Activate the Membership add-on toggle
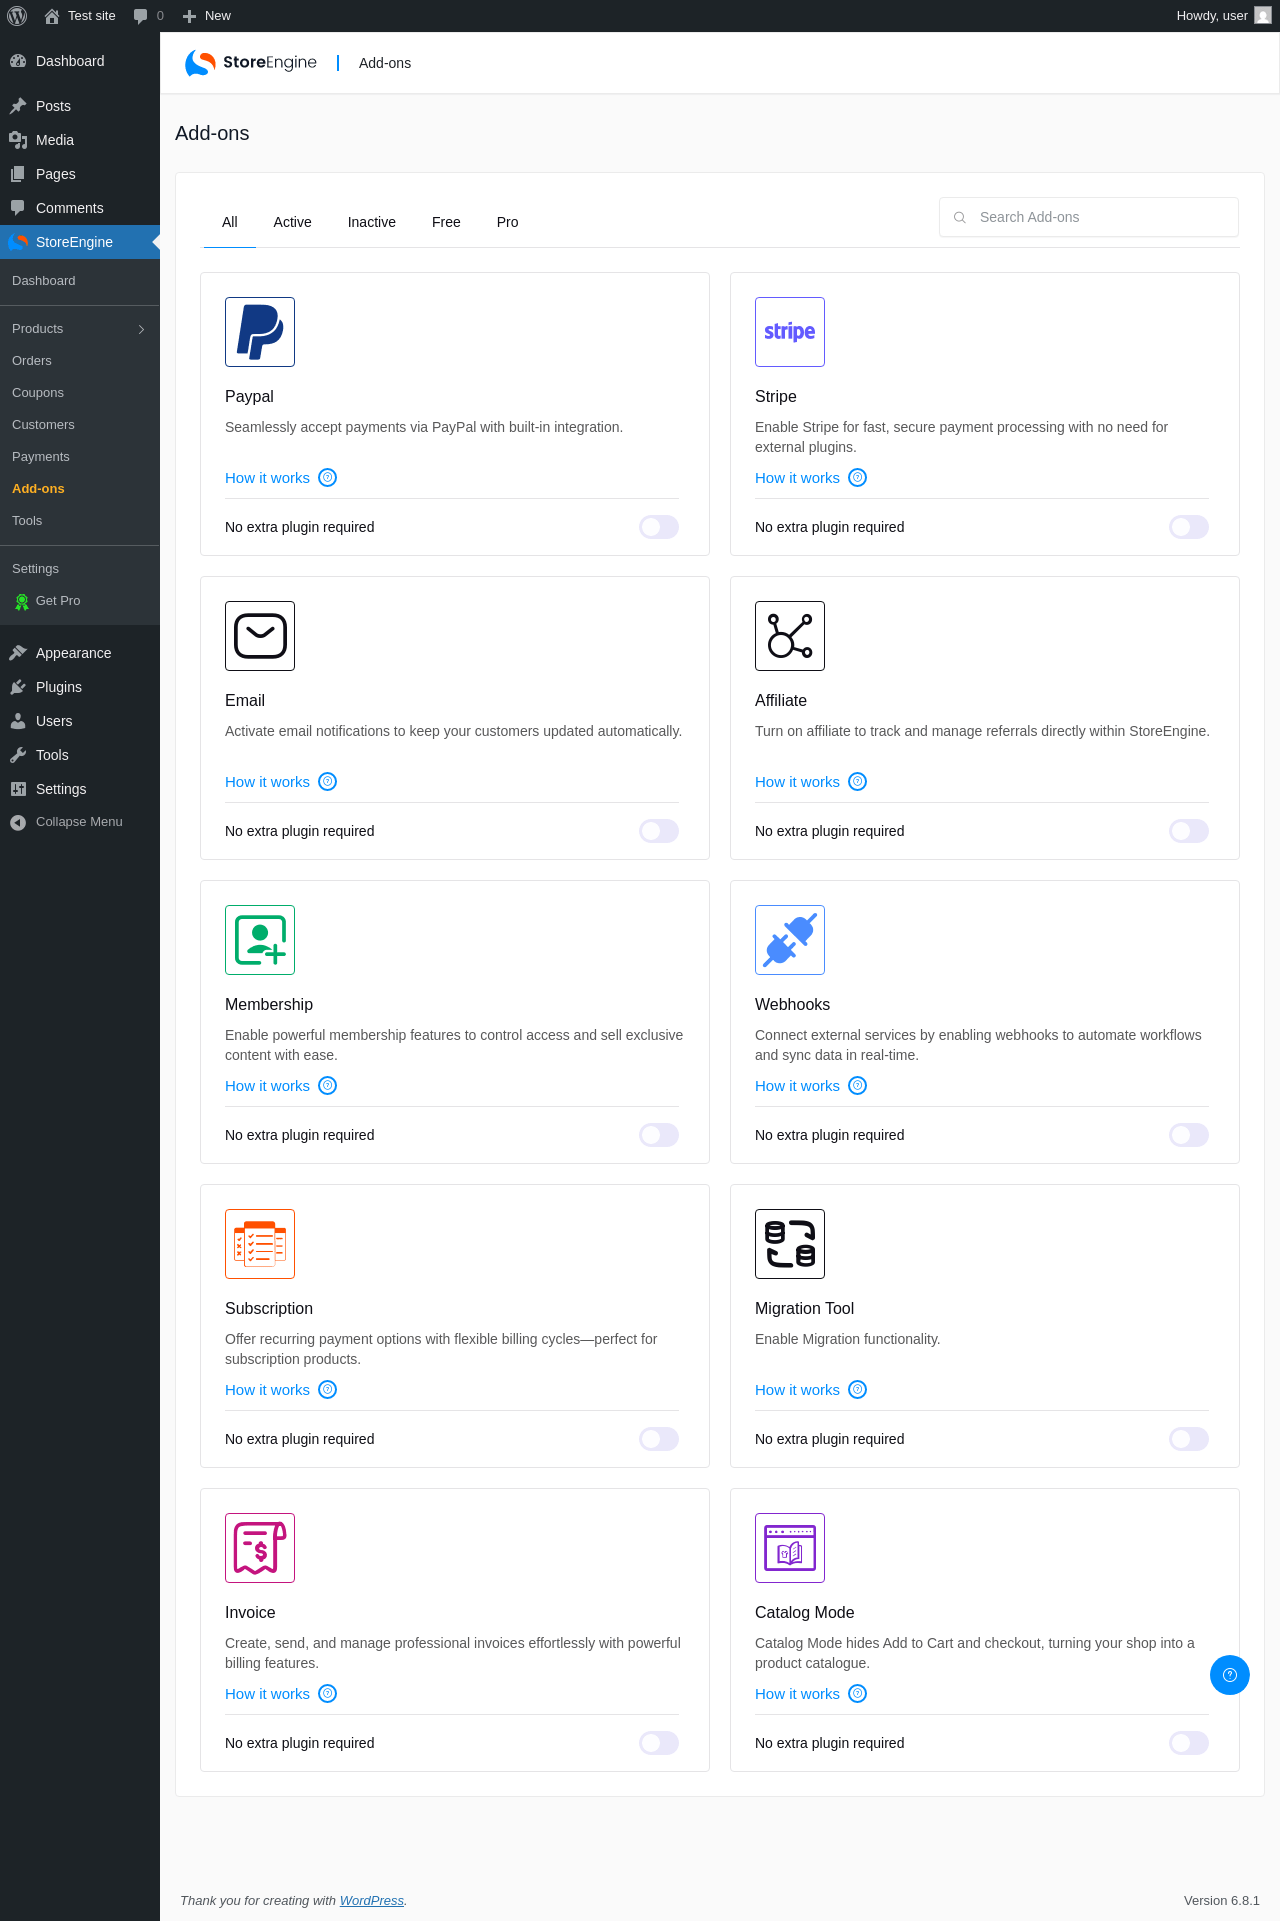 click(x=659, y=1135)
